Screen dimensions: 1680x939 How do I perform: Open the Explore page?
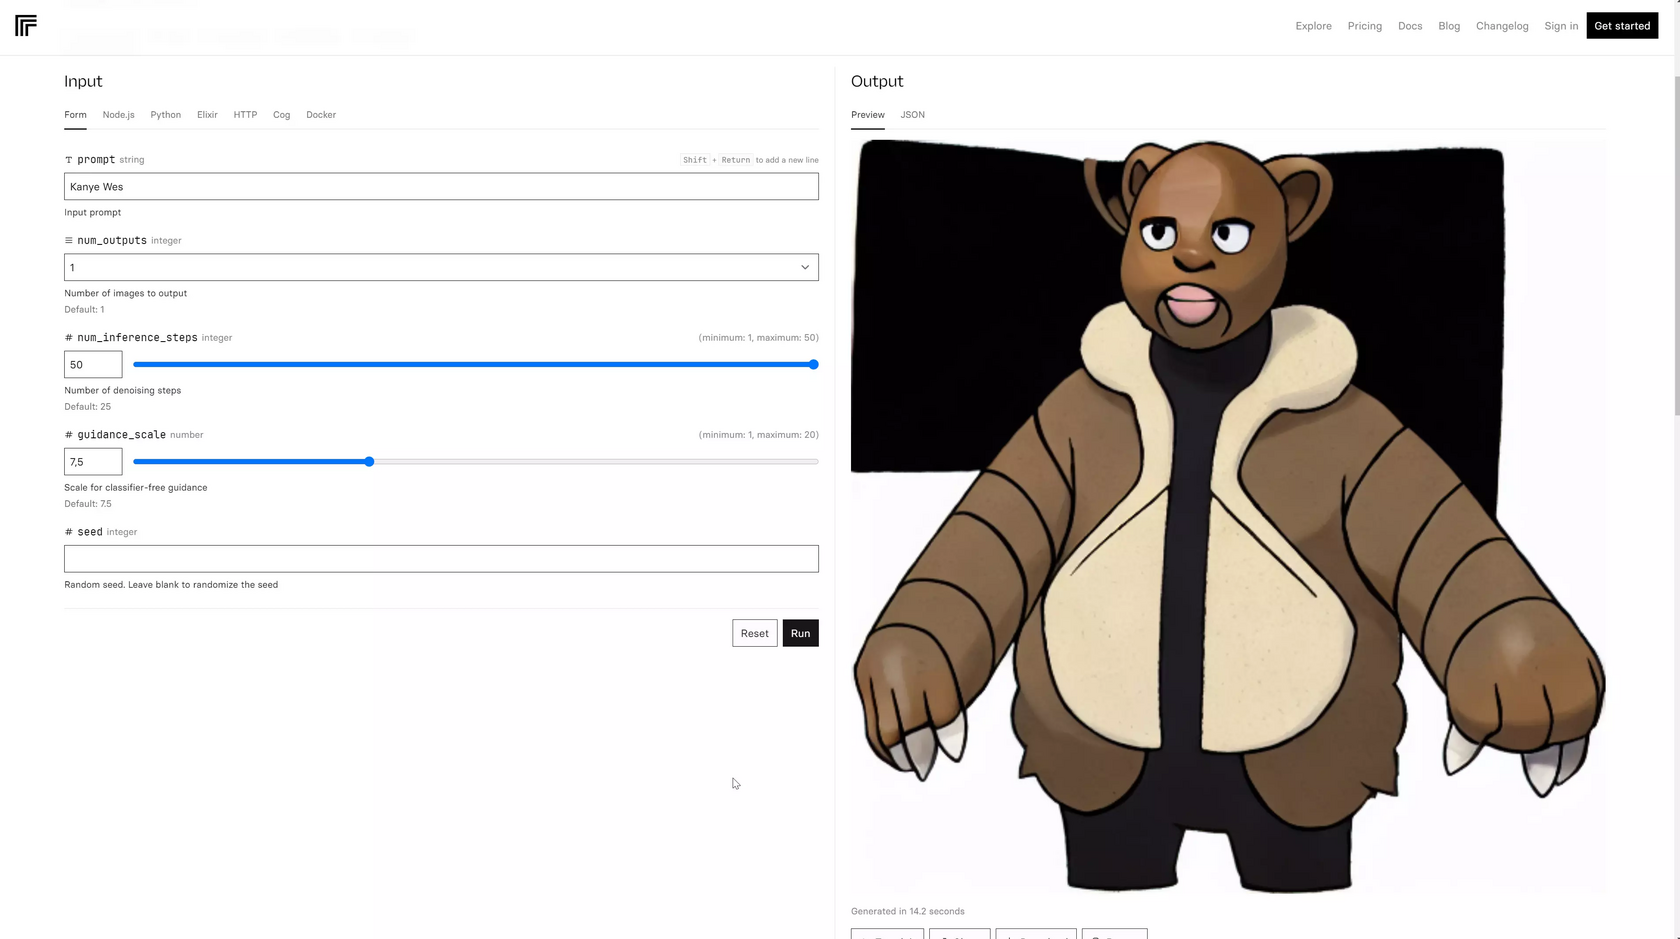point(1313,26)
